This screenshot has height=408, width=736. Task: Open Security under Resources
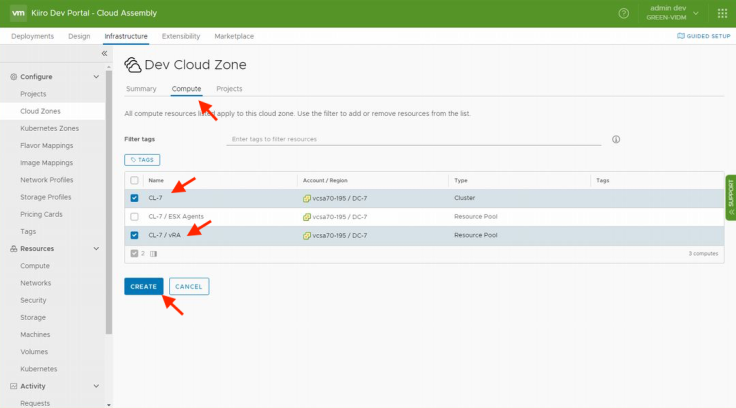point(33,300)
